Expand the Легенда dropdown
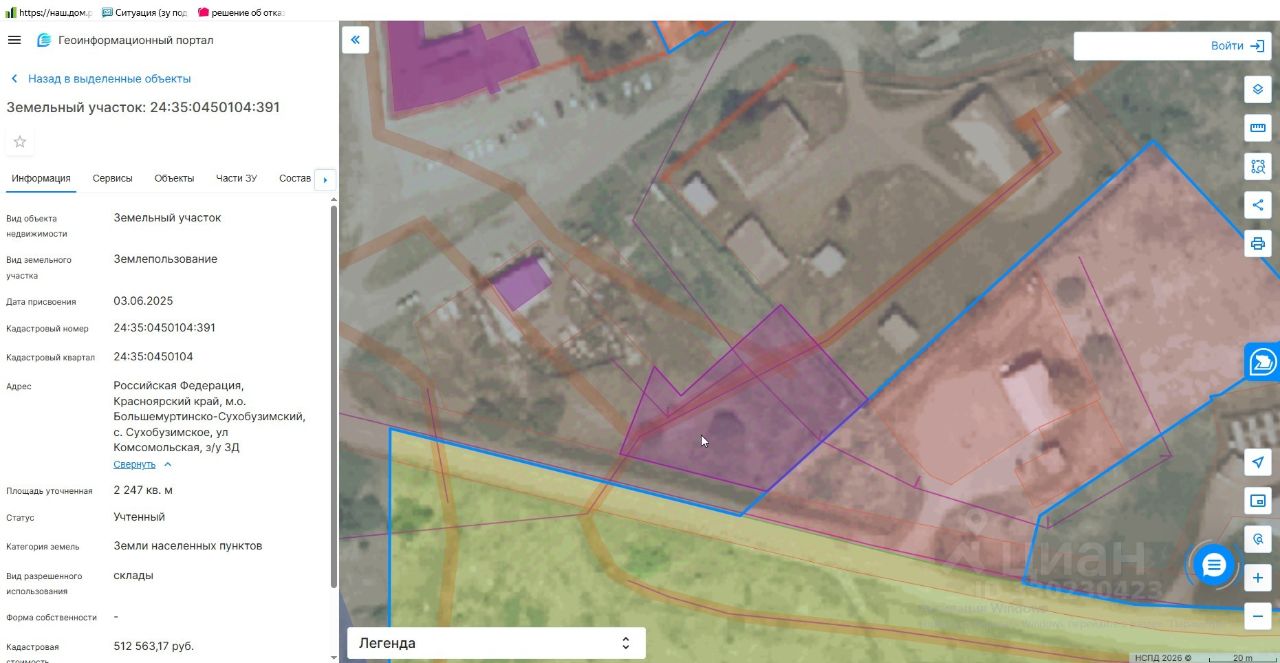The width and height of the screenshot is (1280, 663). point(496,643)
